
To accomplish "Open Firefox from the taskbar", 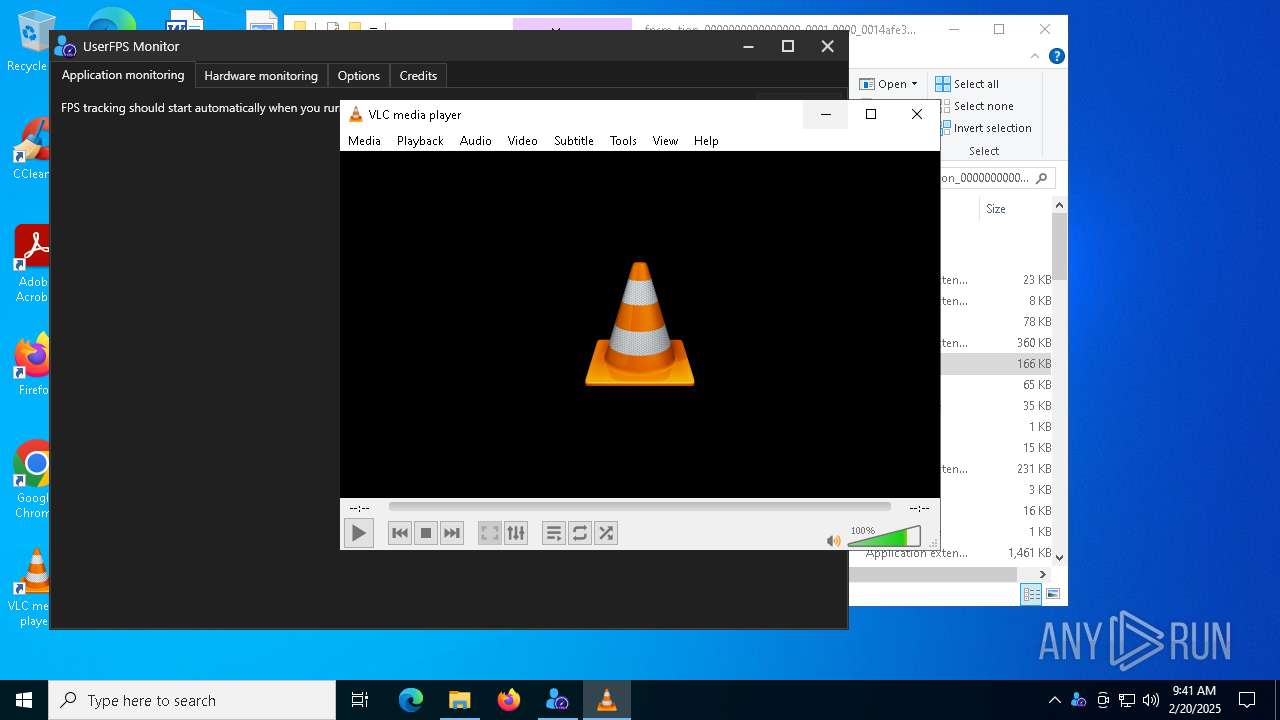I will [508, 700].
